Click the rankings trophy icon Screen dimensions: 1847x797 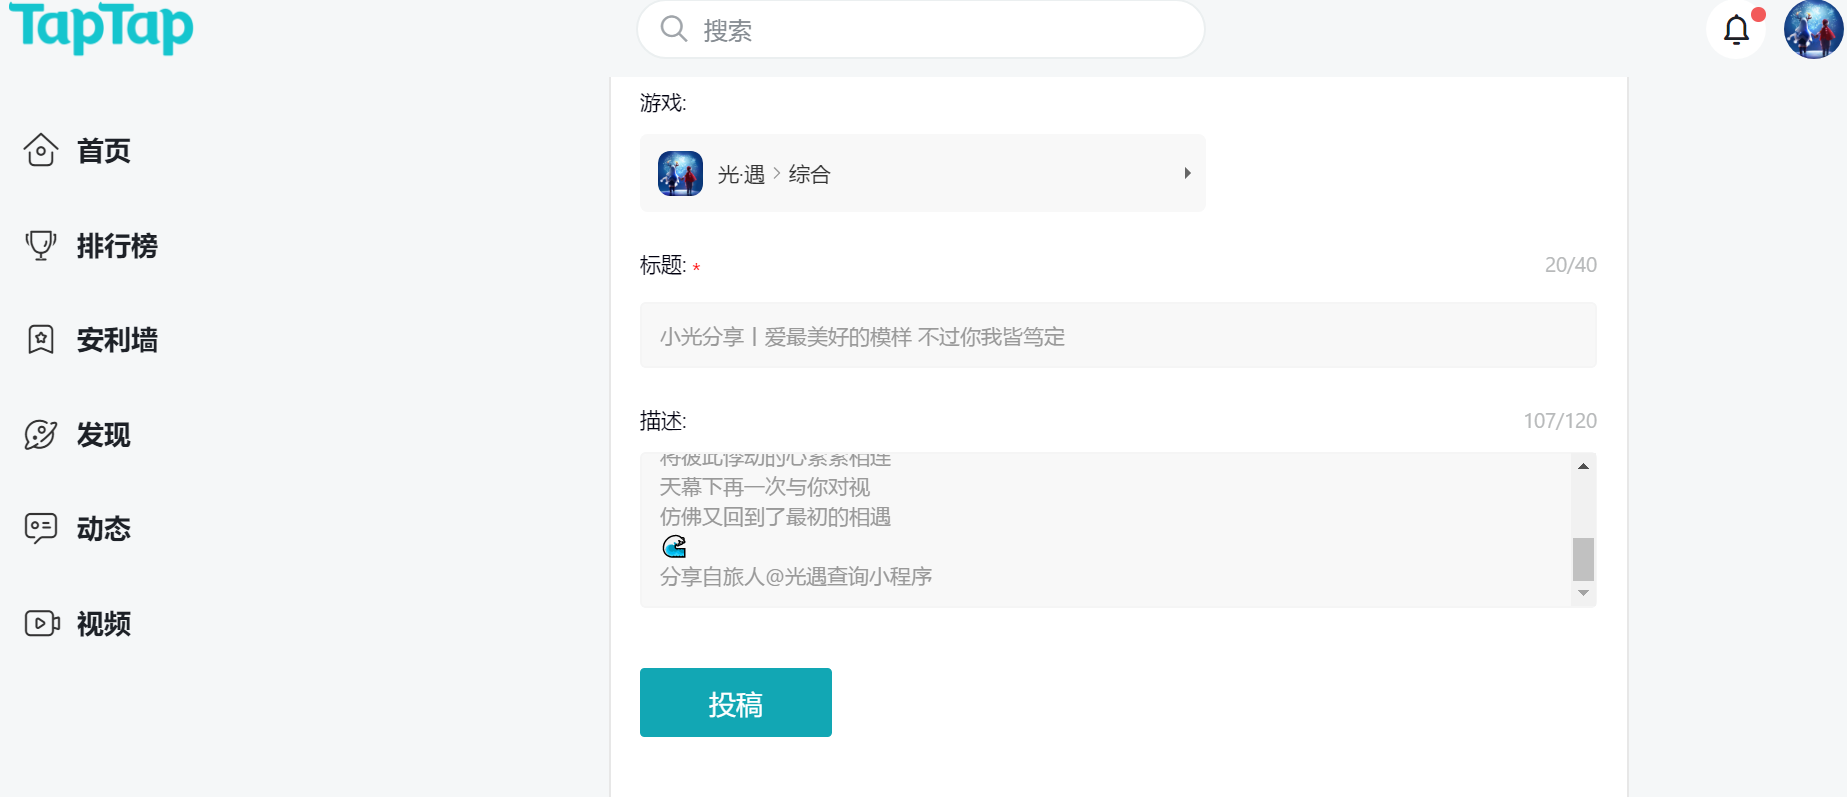tap(41, 245)
